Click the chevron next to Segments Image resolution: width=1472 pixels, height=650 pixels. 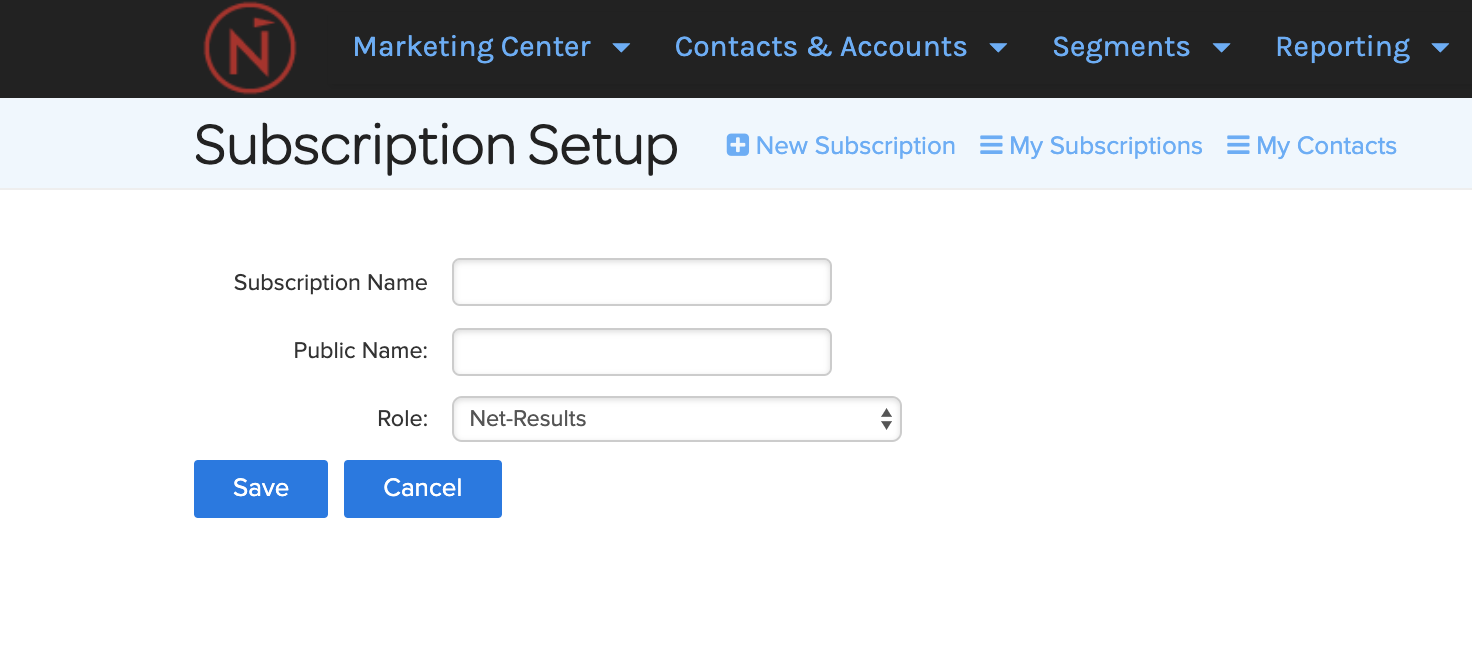coord(1222,47)
